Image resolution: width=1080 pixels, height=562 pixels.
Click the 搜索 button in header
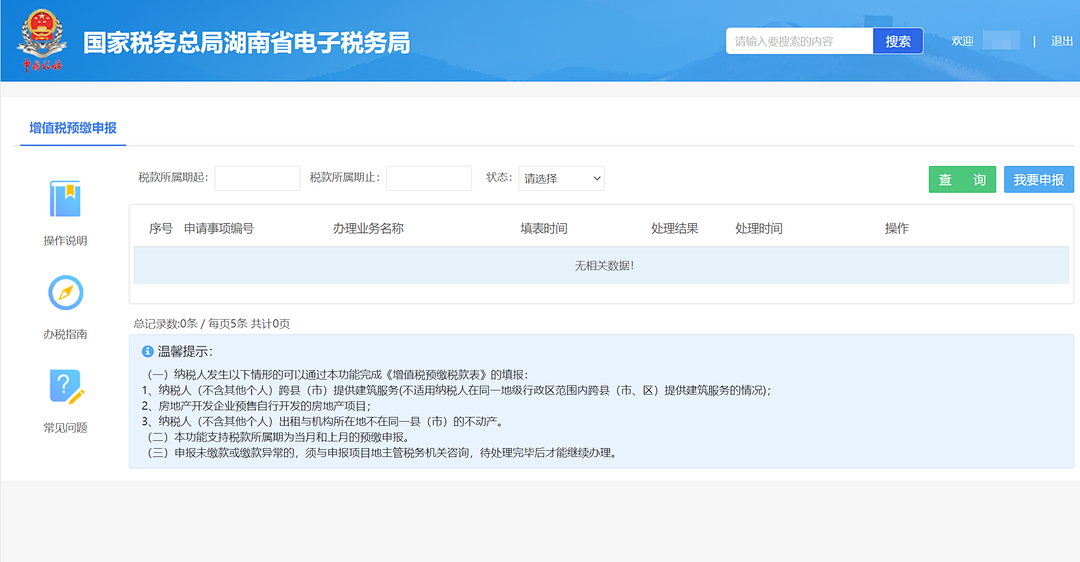click(897, 41)
